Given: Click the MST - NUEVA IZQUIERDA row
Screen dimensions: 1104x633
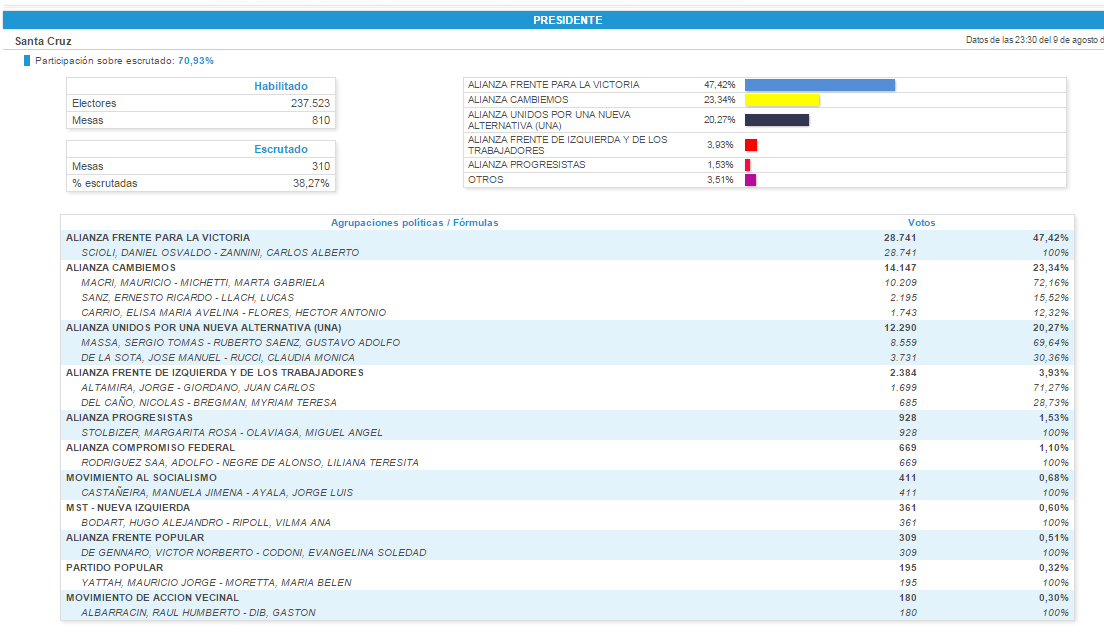Looking at the screenshot, I should click(x=567, y=508).
